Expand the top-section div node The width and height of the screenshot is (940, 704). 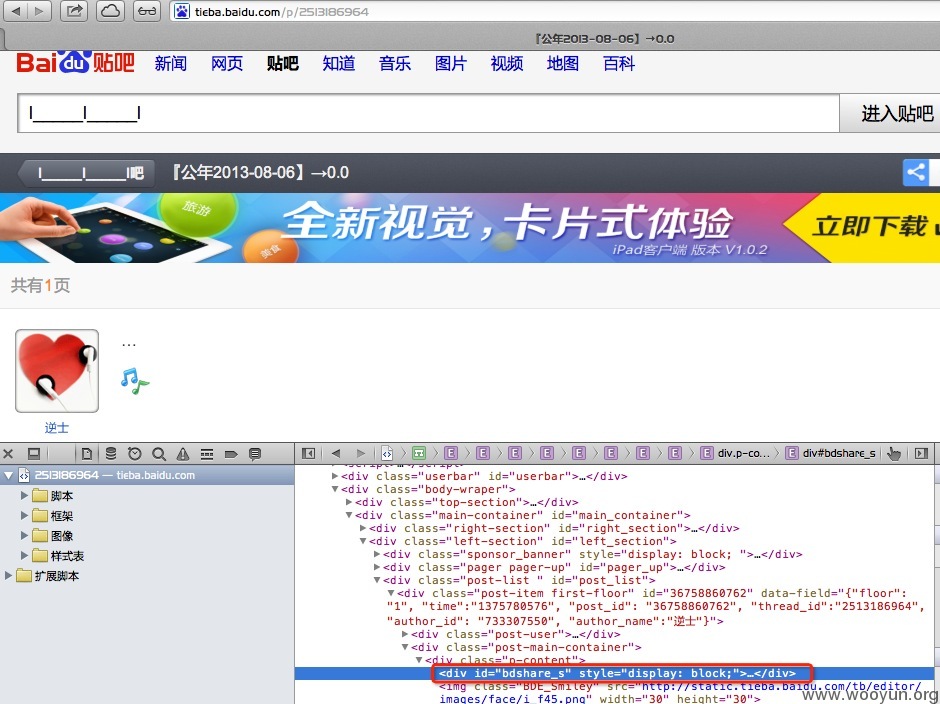(349, 502)
